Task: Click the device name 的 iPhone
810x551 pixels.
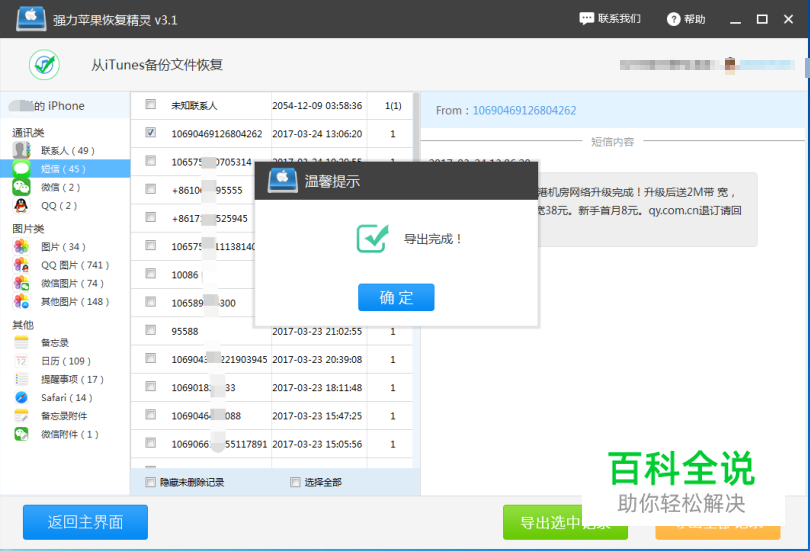Action: [x=59, y=106]
